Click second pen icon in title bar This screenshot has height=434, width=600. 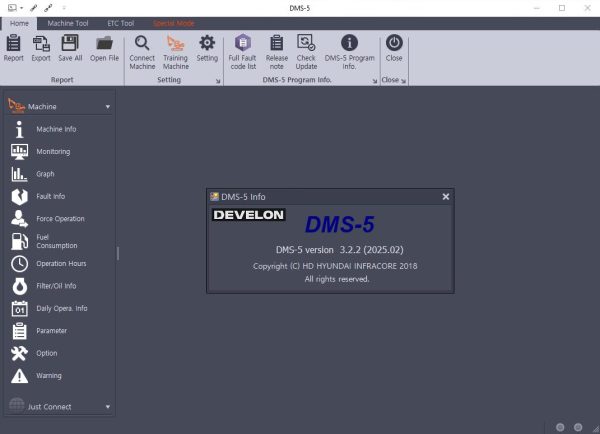coord(48,8)
